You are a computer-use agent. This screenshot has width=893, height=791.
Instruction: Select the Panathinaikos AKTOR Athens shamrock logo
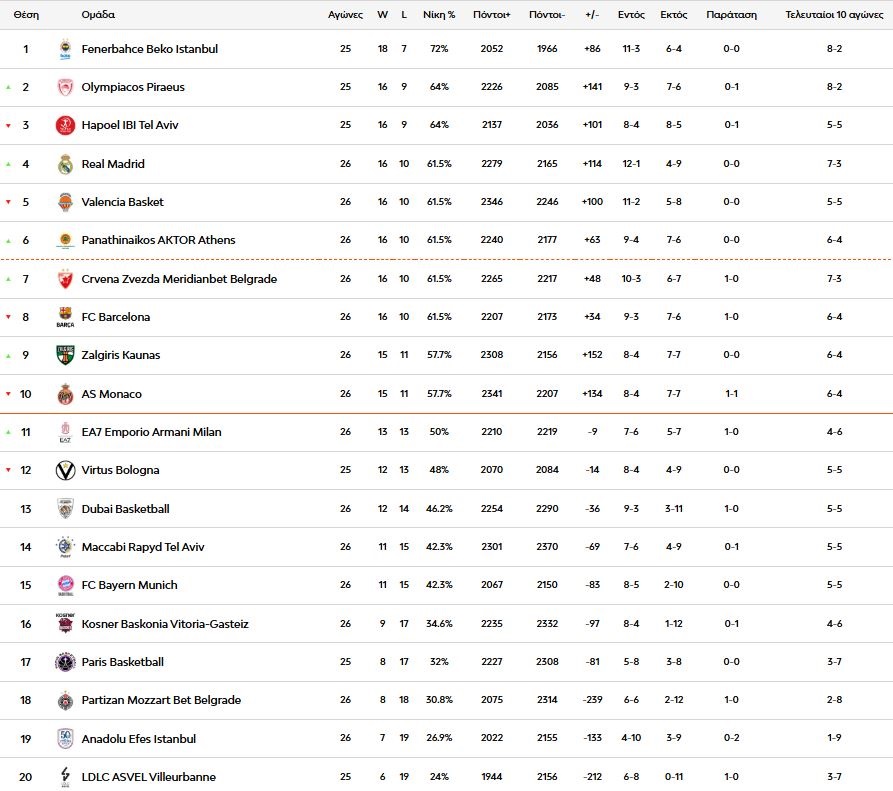click(x=64, y=240)
